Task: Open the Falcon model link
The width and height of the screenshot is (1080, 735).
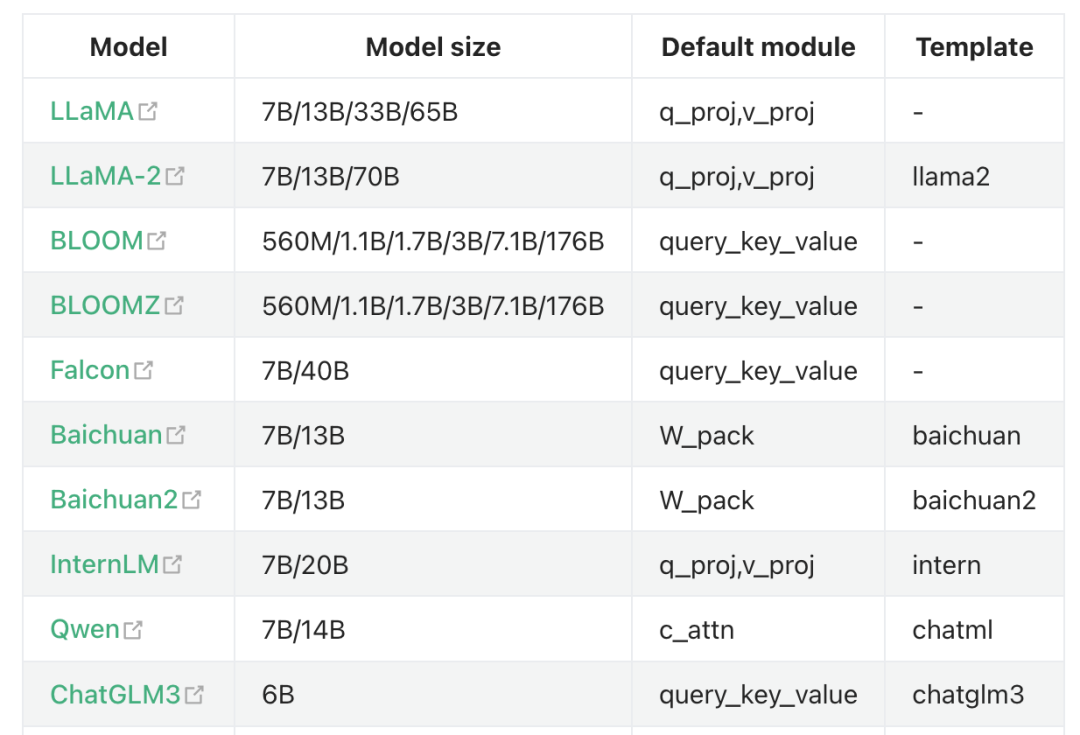Action: [90, 371]
